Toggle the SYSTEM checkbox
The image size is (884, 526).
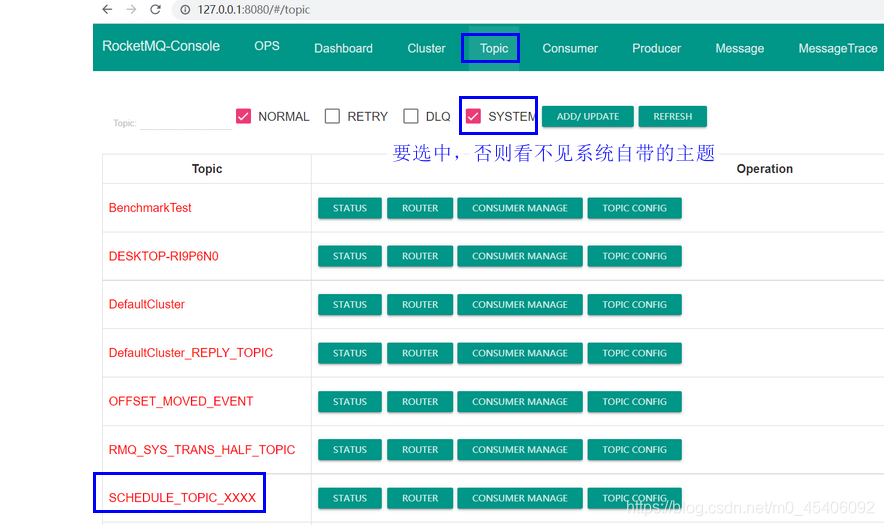pyautogui.click(x=473, y=116)
